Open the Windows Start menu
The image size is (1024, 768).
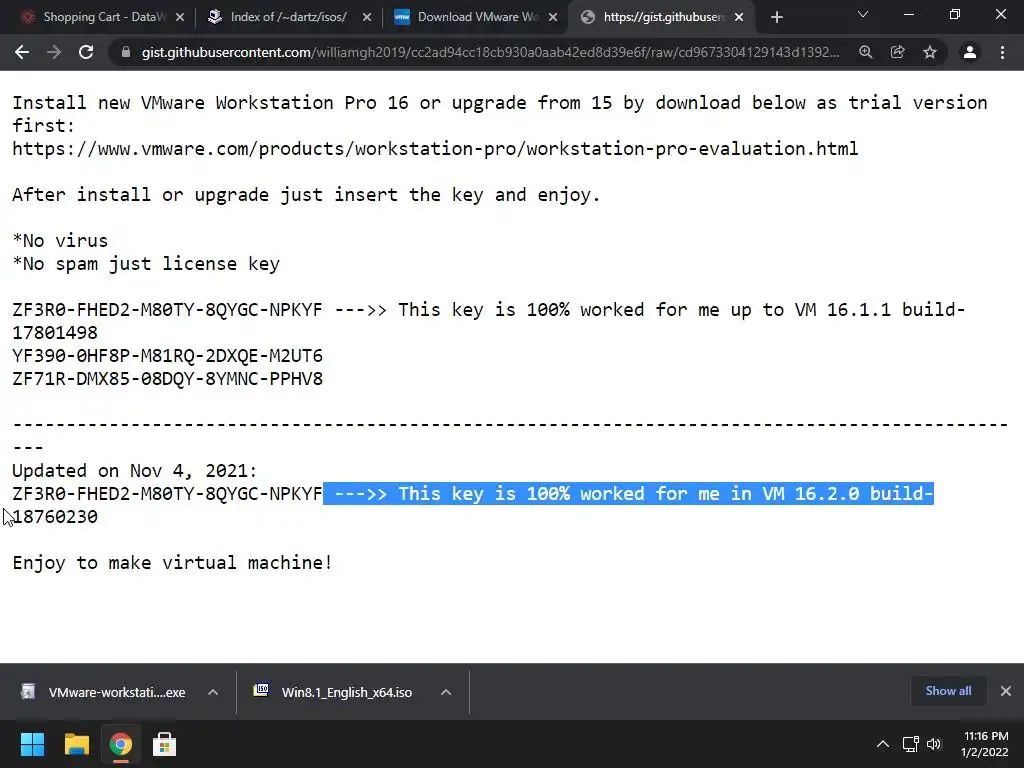[32, 744]
